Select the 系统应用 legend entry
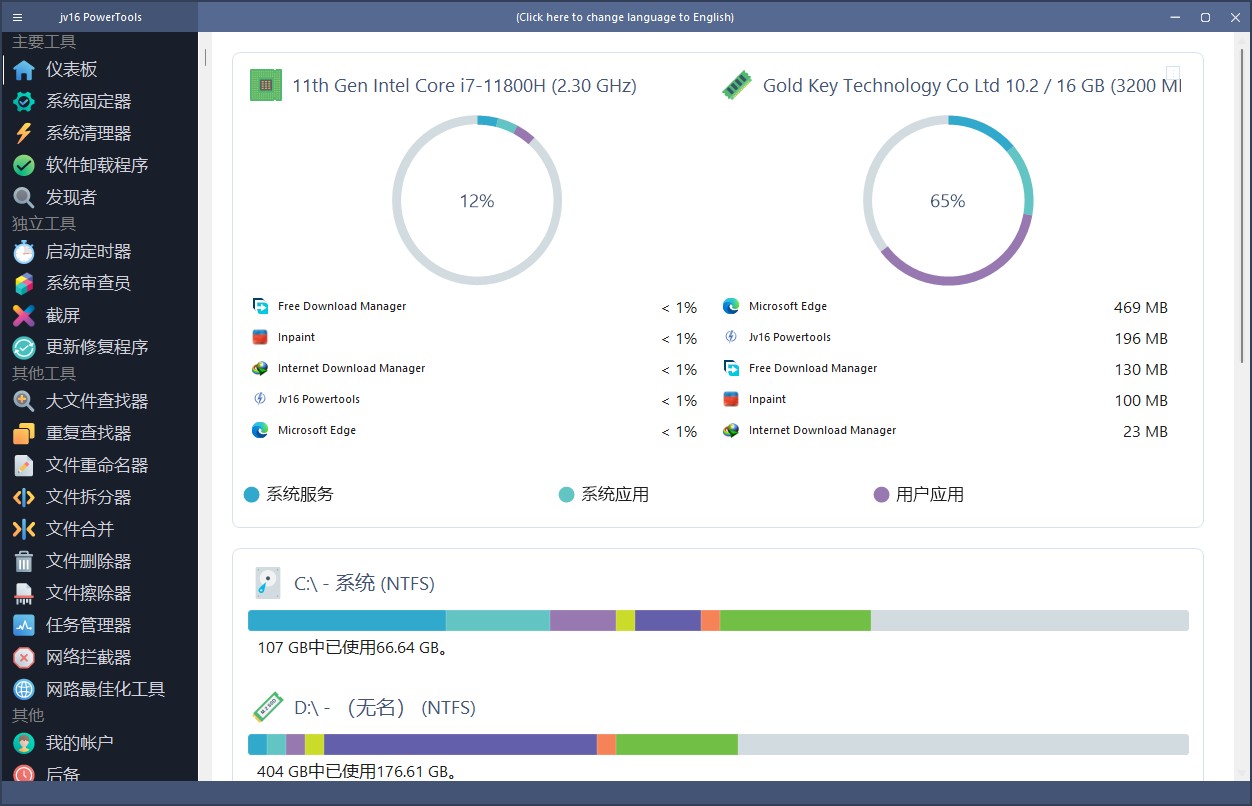 [x=604, y=494]
